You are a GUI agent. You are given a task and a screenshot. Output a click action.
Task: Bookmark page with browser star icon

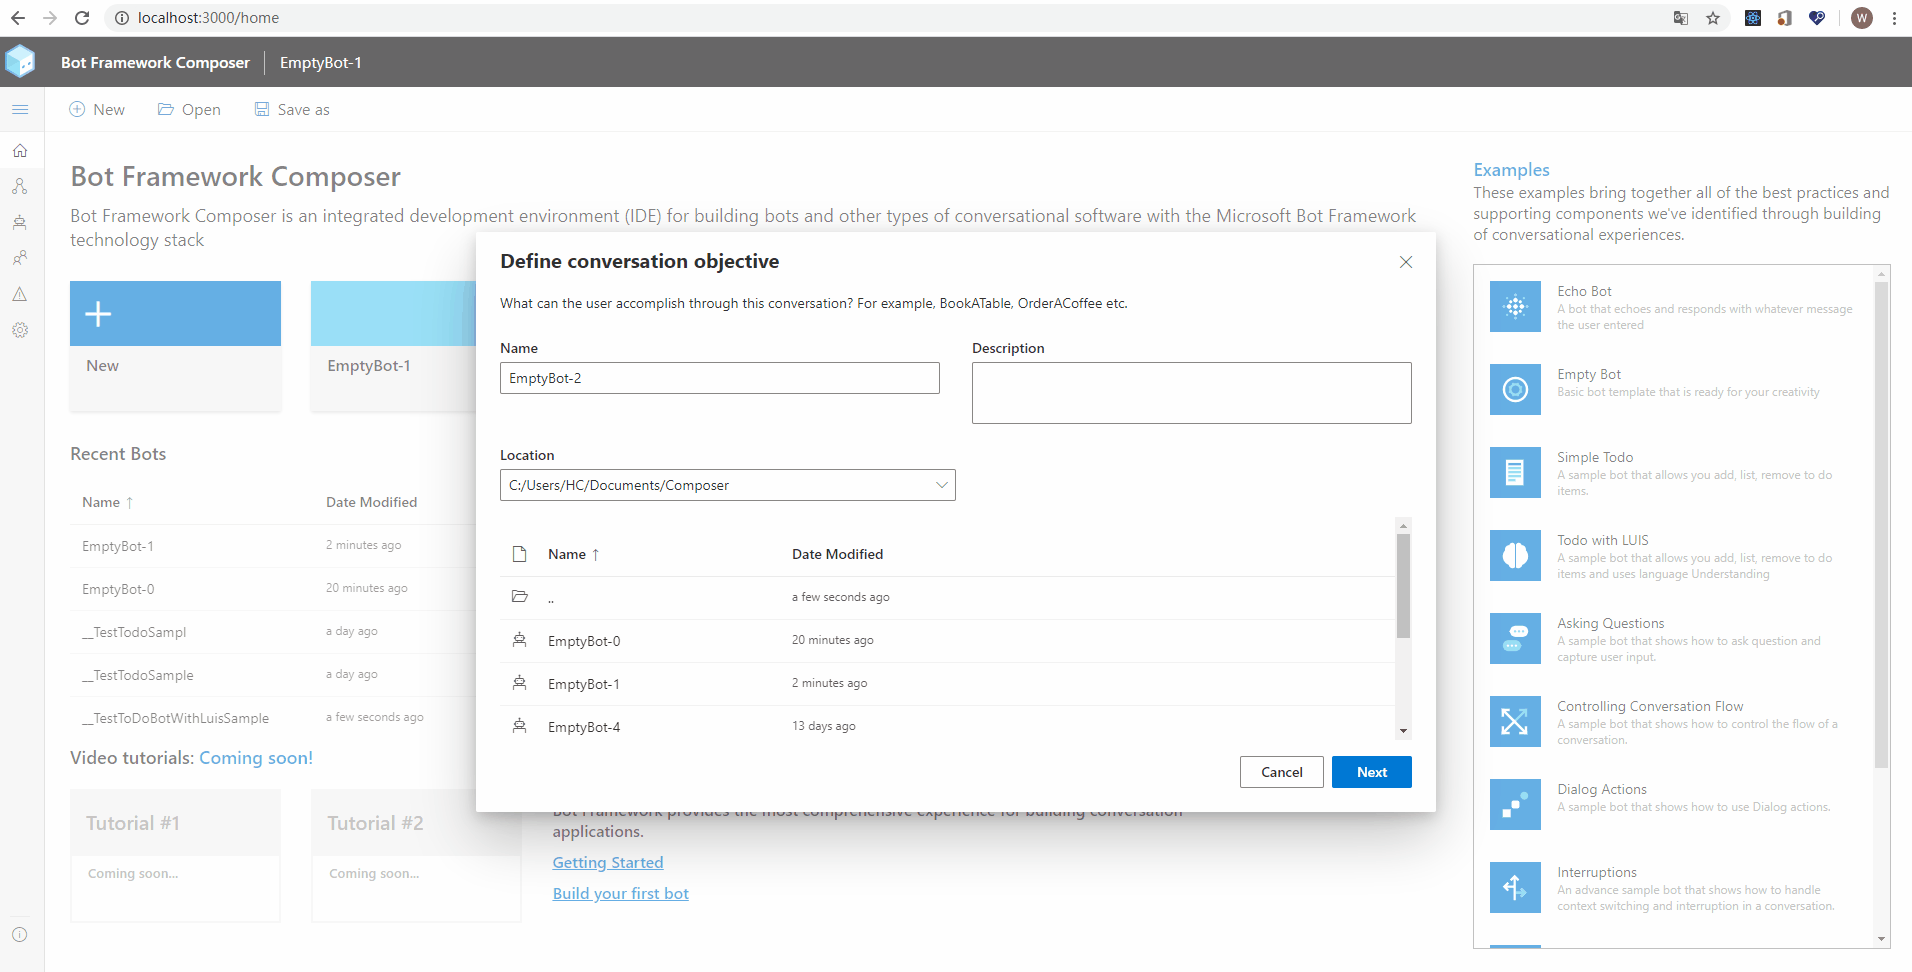pos(1713,18)
